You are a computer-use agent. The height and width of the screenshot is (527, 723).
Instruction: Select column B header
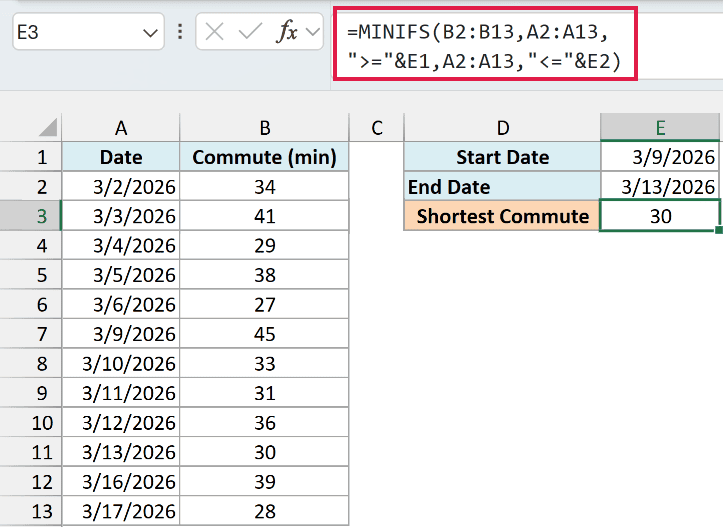(x=265, y=128)
